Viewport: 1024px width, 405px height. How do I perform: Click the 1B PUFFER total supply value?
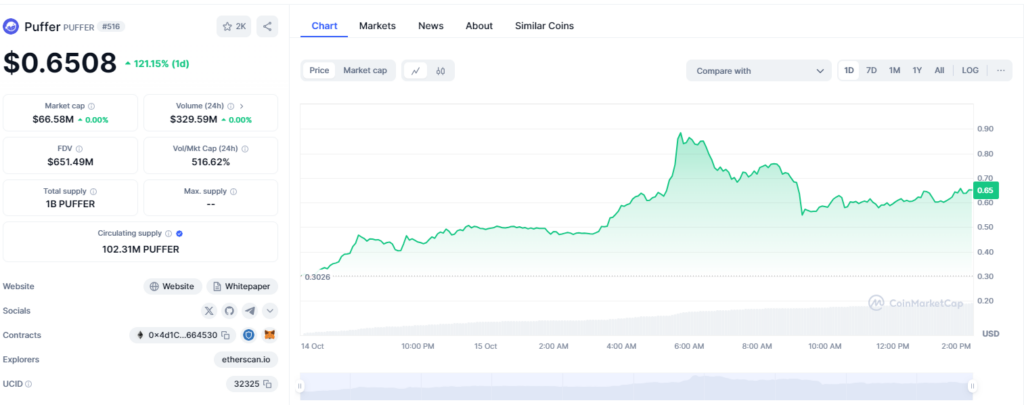pyautogui.click(x=70, y=204)
